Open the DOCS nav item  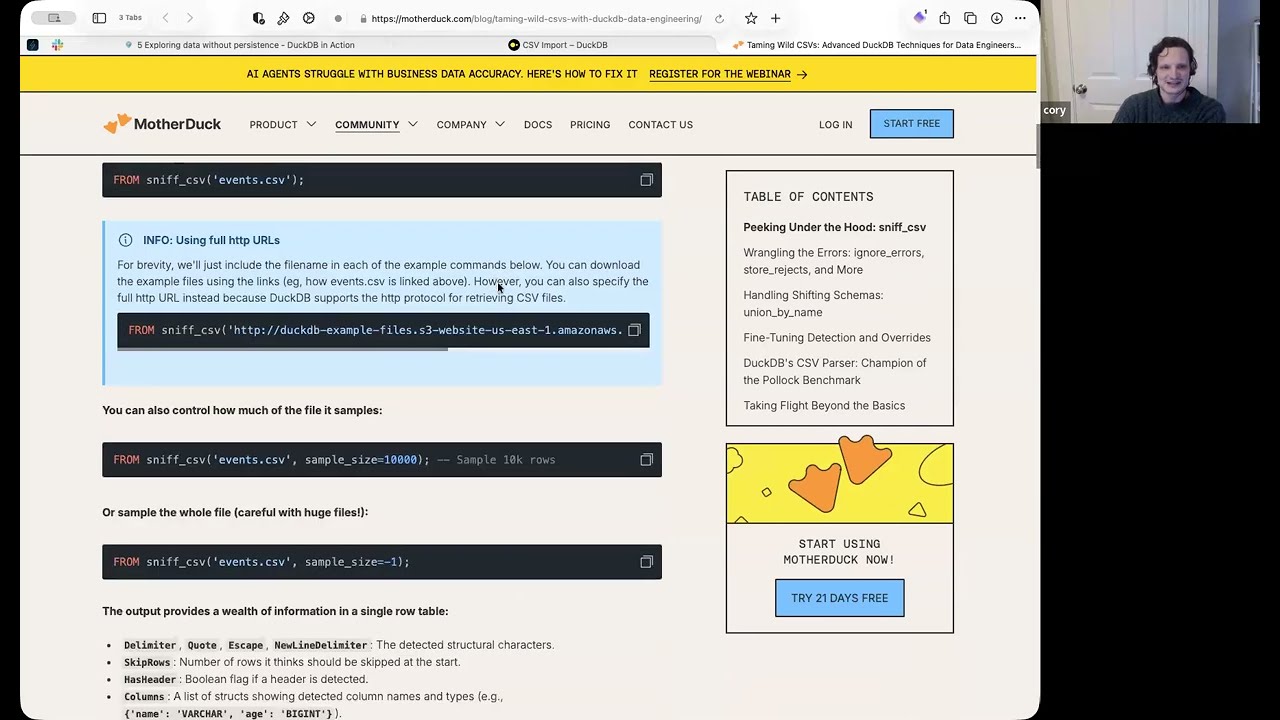538,125
